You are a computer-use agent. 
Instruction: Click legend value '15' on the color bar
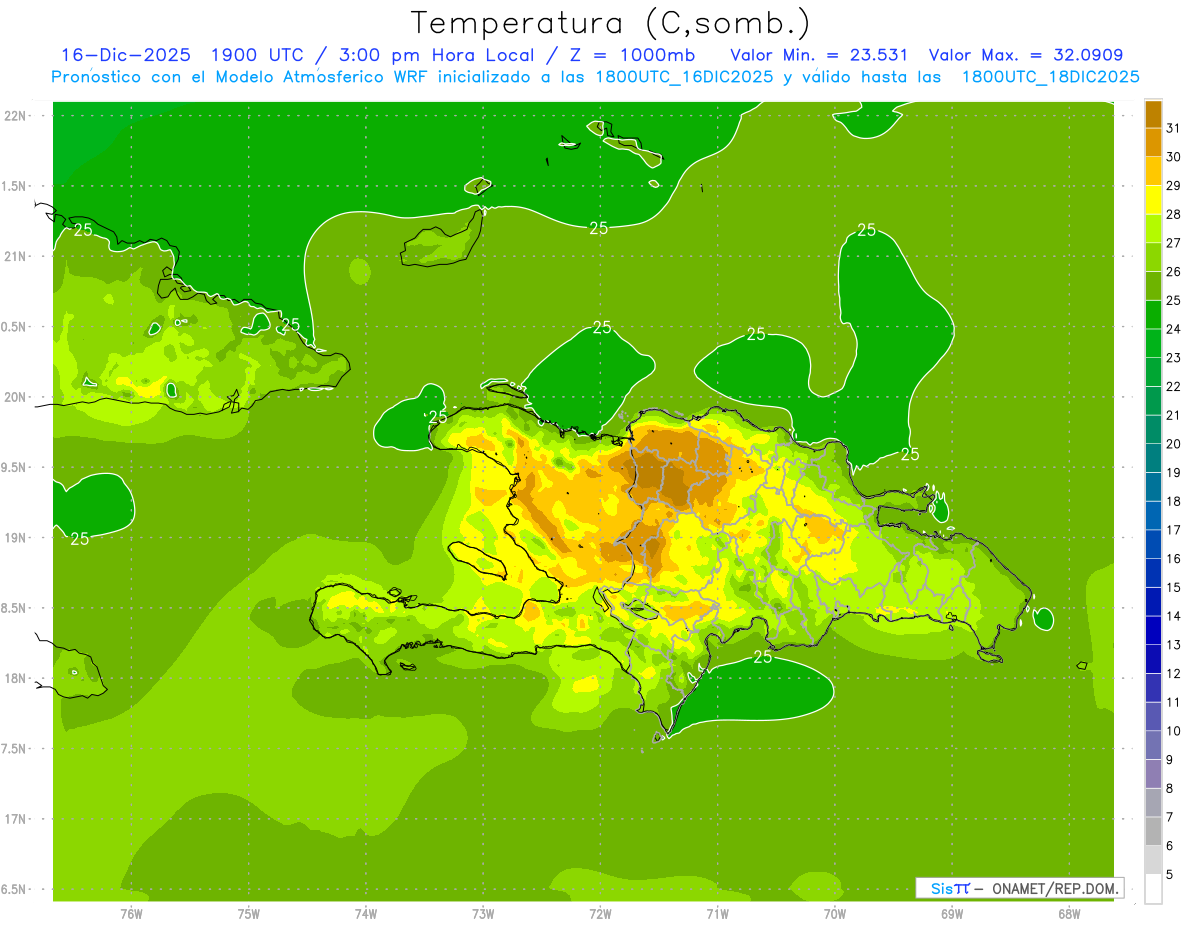[x=1174, y=587]
